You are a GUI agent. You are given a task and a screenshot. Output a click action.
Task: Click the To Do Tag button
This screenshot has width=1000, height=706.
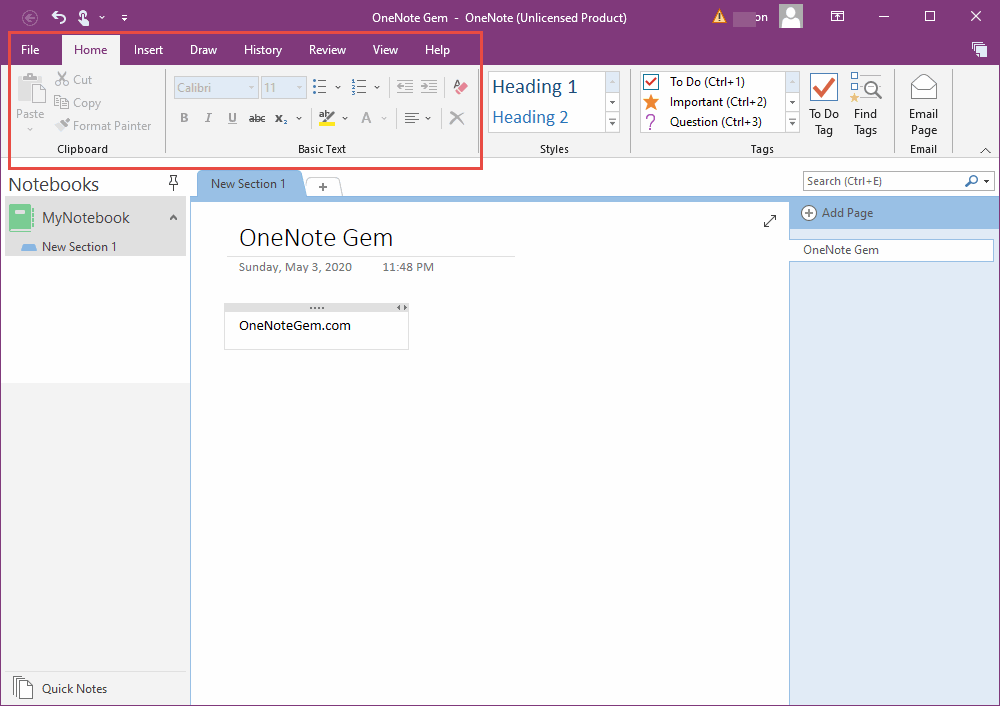pyautogui.click(x=823, y=104)
